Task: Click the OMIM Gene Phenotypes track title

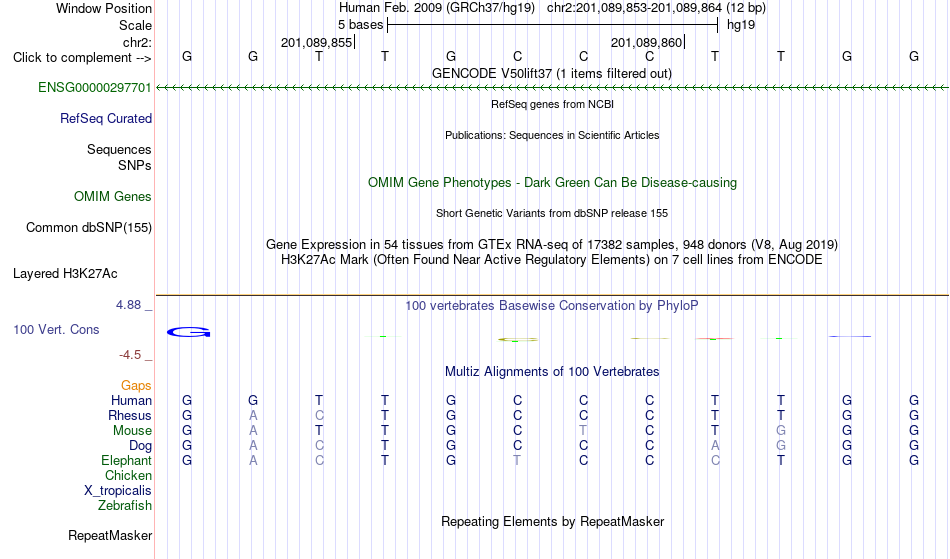Action: 553,182
